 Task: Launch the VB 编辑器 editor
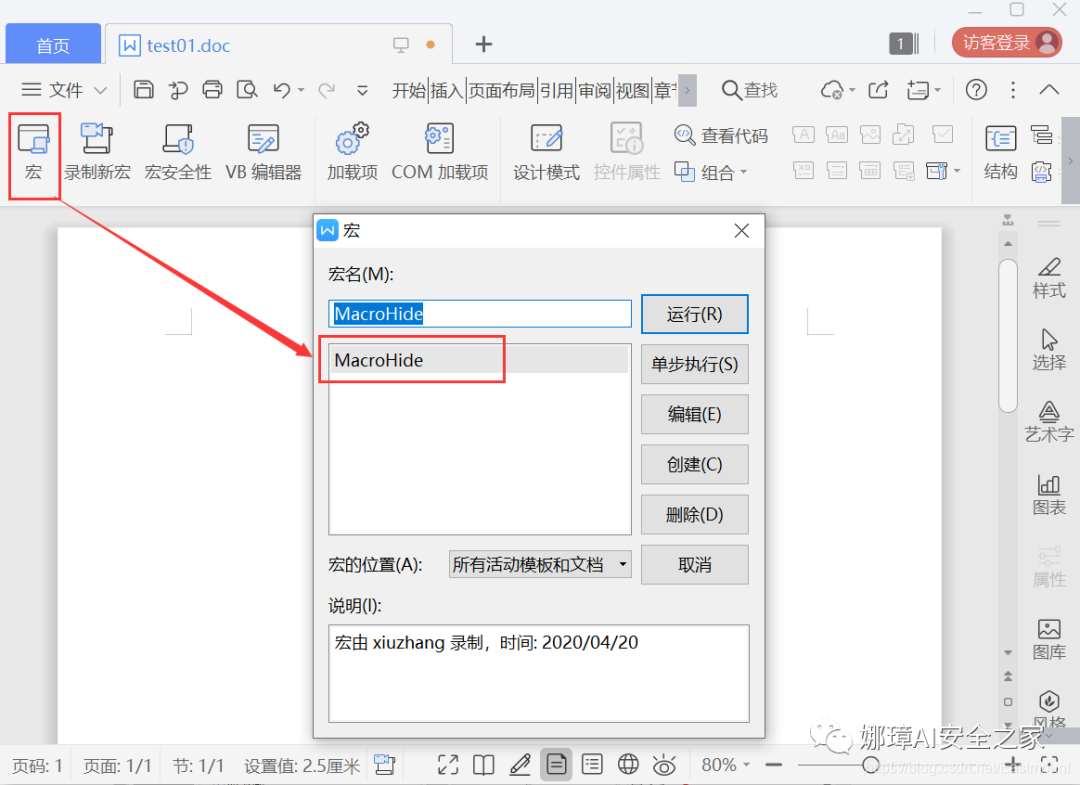pos(263,153)
